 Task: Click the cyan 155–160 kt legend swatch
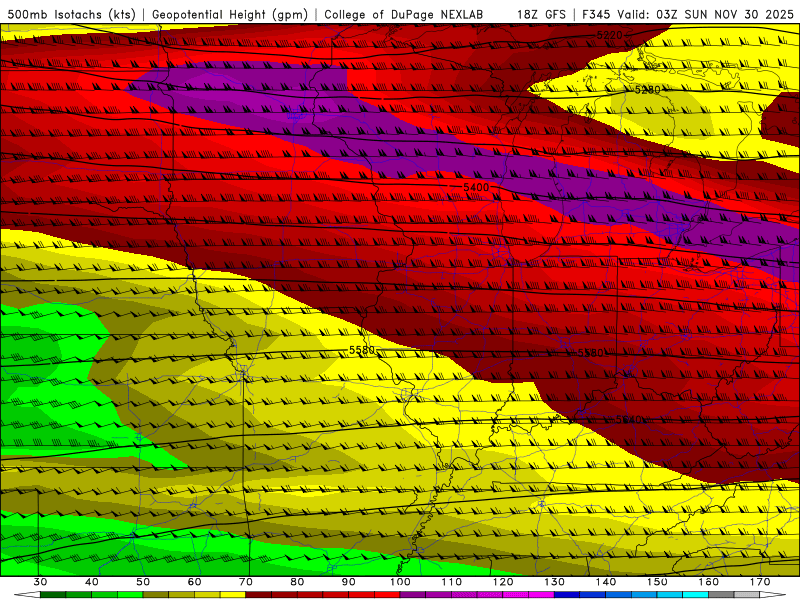coord(695,595)
